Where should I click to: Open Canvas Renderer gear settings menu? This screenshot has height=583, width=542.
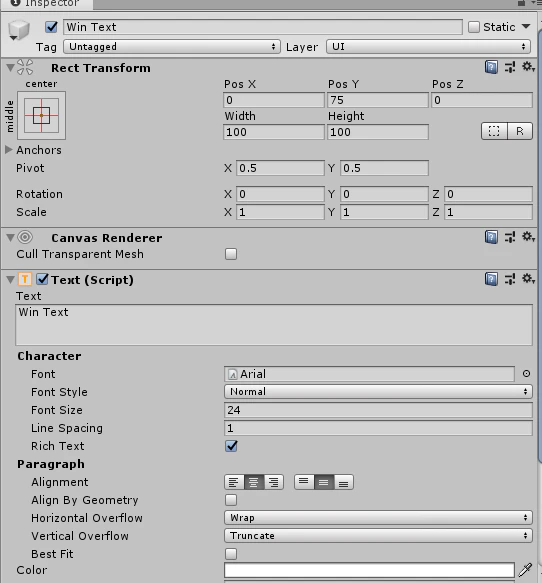(528, 236)
